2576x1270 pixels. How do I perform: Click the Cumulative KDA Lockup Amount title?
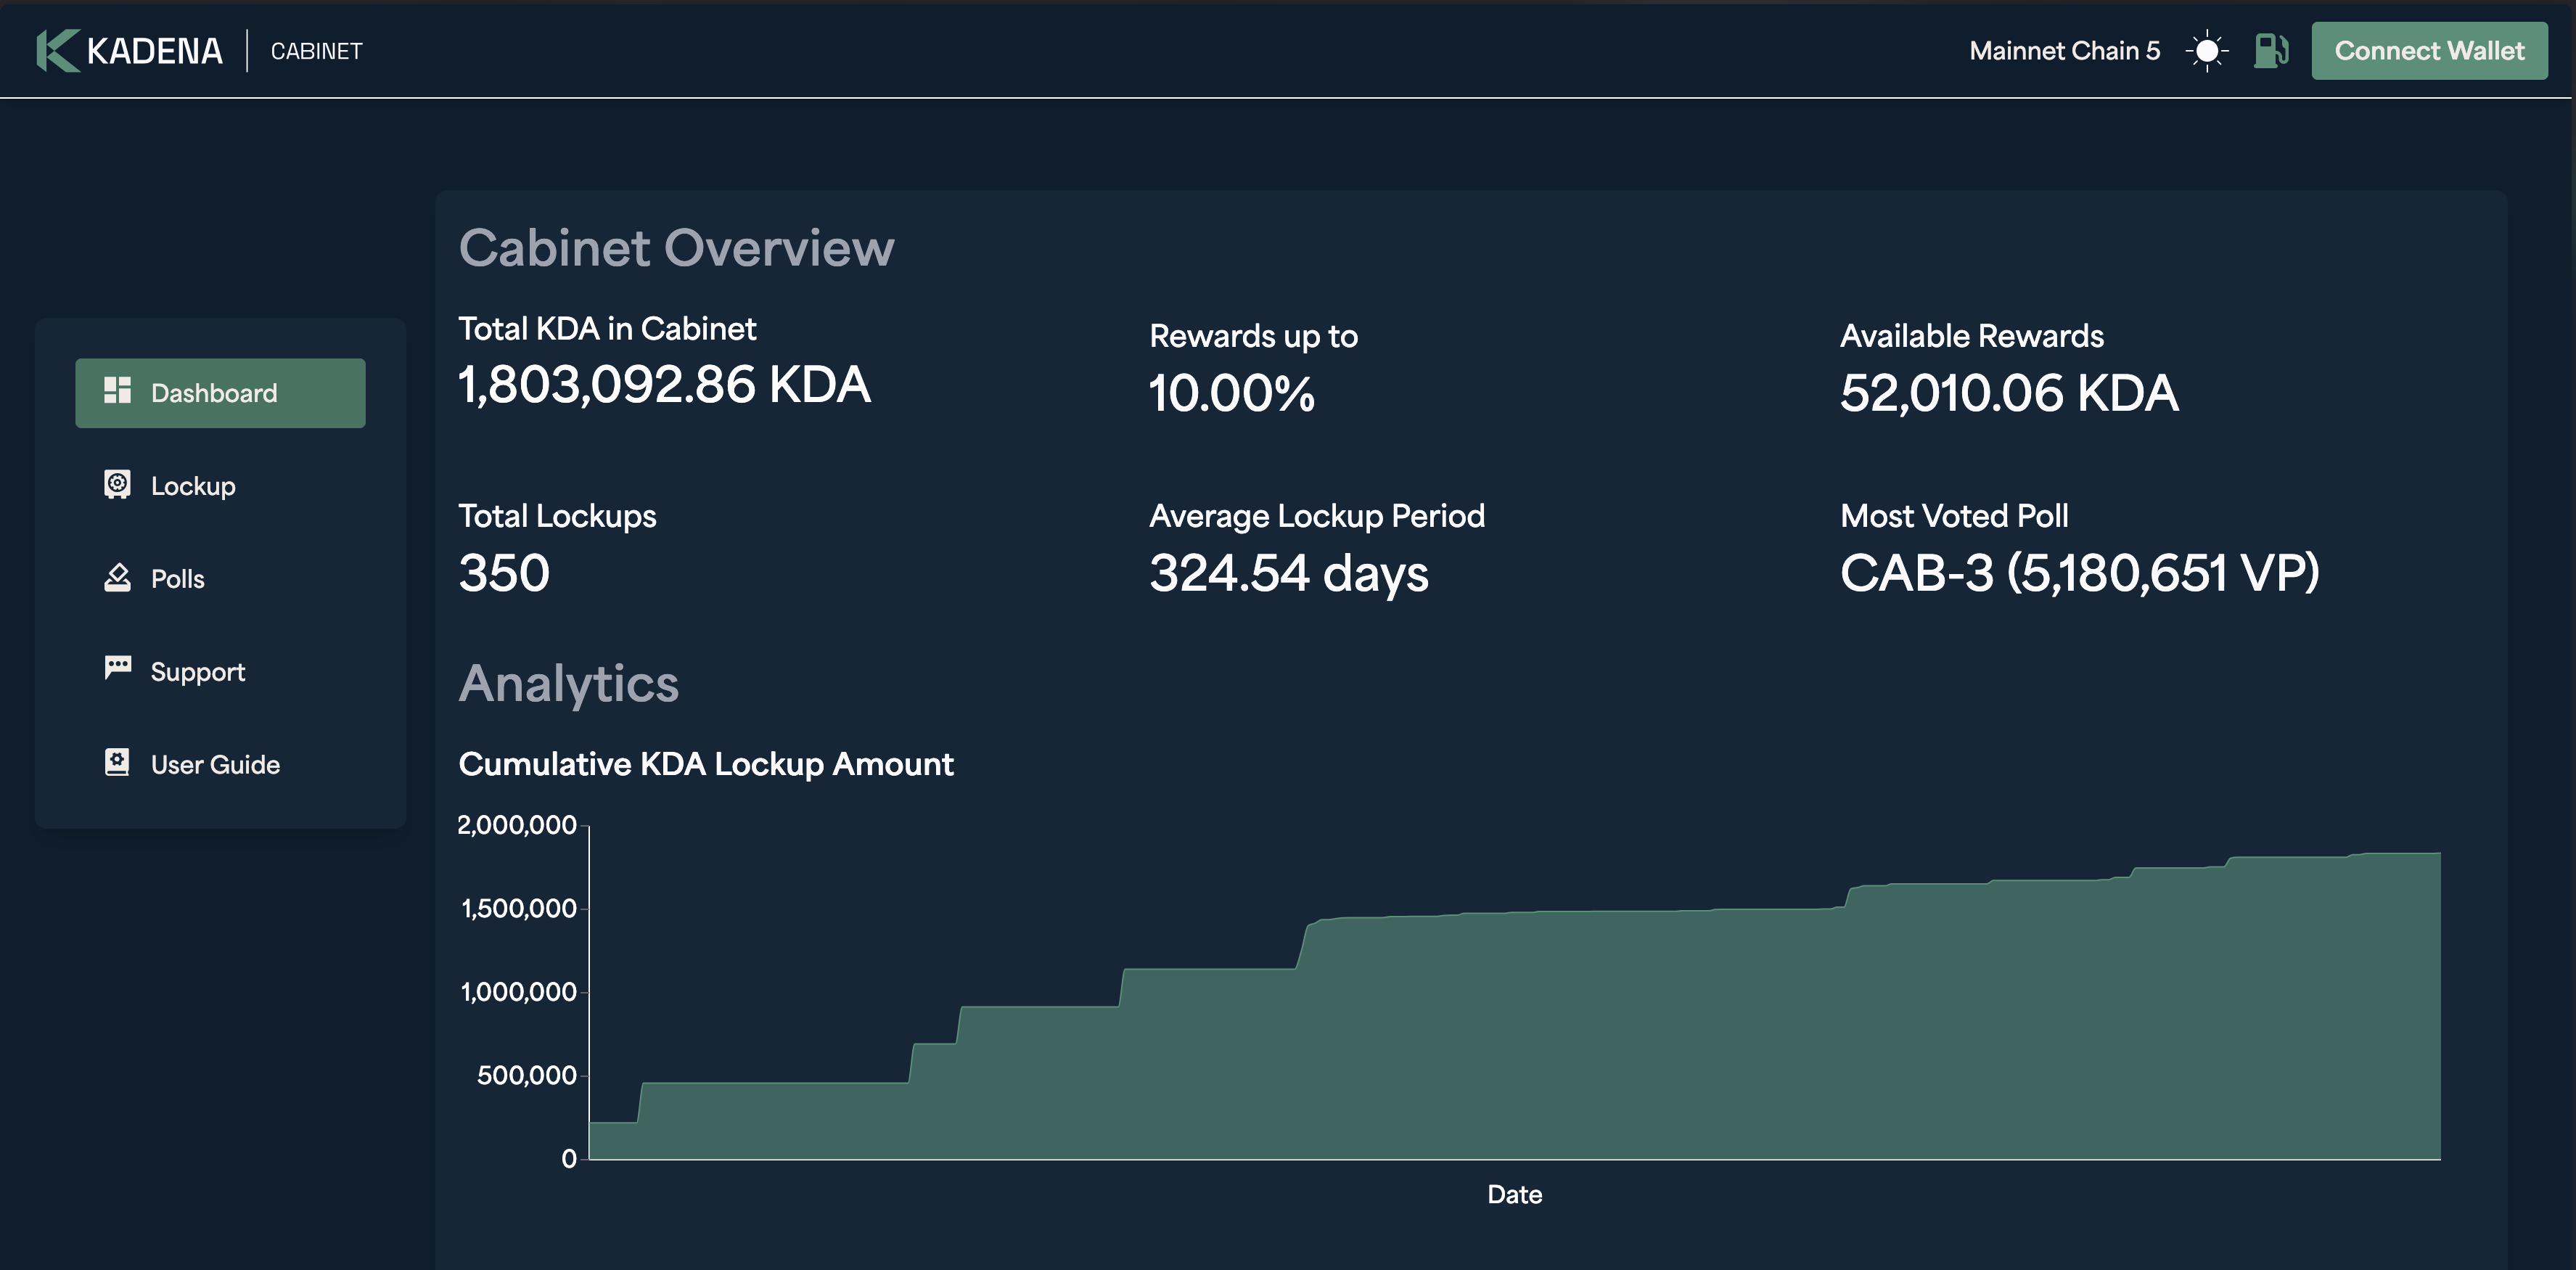[x=706, y=765]
